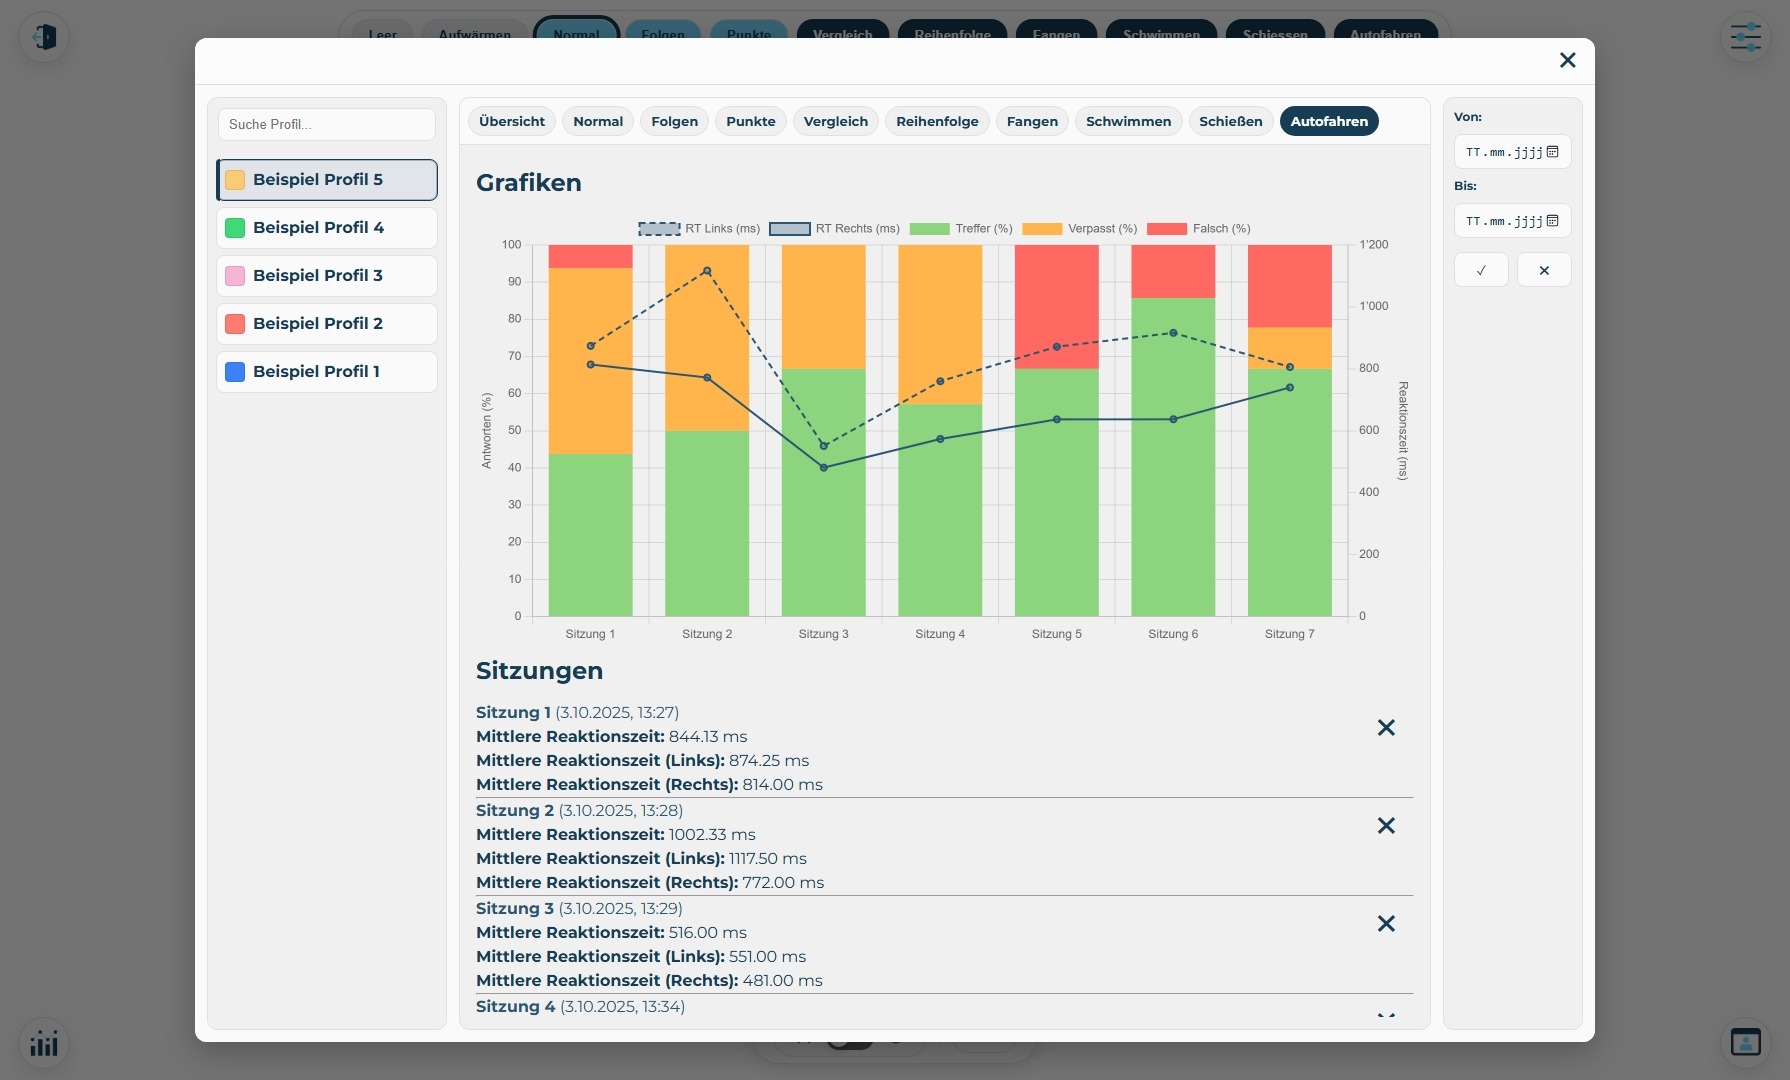The height and width of the screenshot is (1080, 1790).
Task: Click the Beispiel Profil 2 red color swatch
Action: pyautogui.click(x=235, y=324)
